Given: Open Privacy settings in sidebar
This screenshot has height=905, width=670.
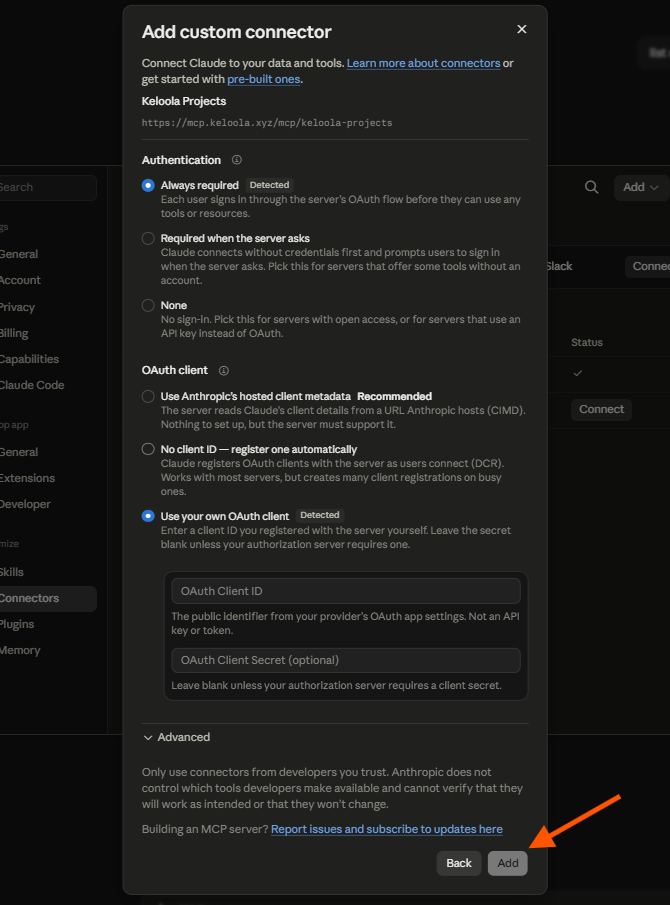Looking at the screenshot, I should [x=17, y=307].
